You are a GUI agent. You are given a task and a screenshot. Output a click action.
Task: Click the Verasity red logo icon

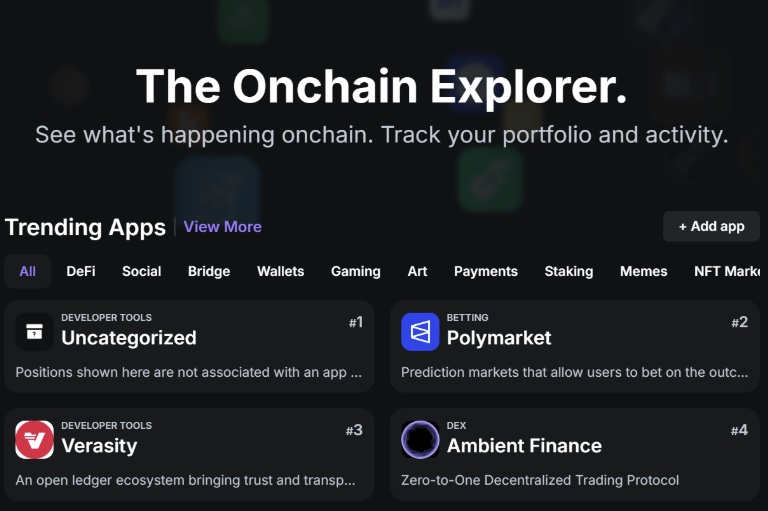point(34,439)
